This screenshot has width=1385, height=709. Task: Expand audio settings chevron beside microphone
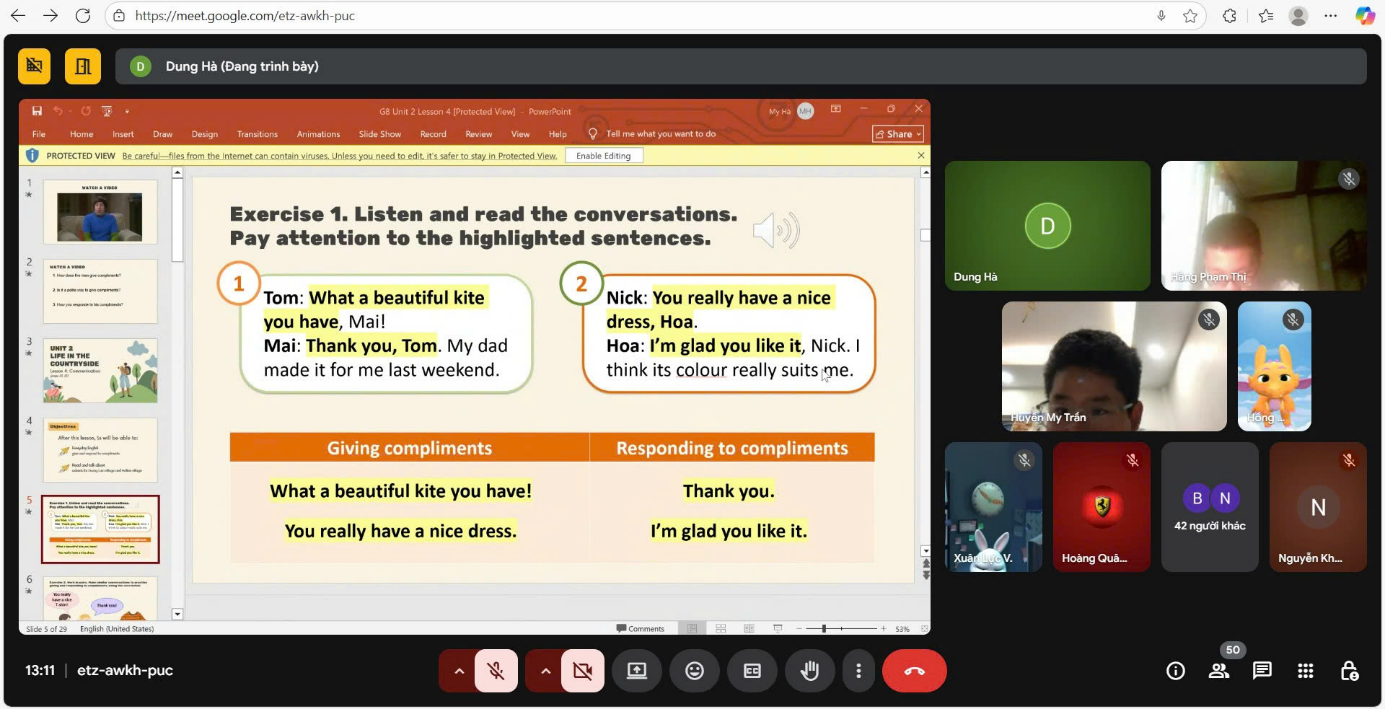pos(459,671)
